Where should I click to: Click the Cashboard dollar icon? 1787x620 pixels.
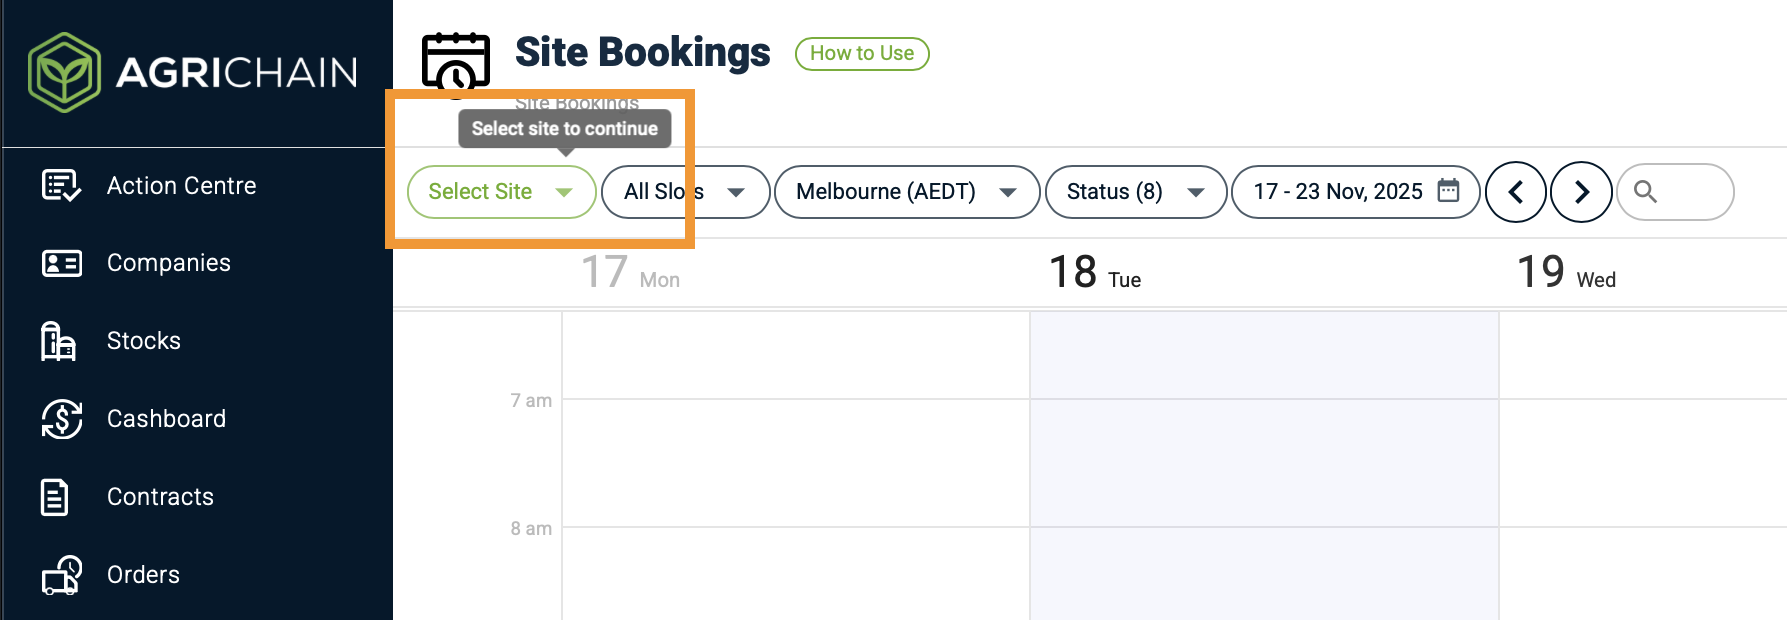[x=61, y=419]
